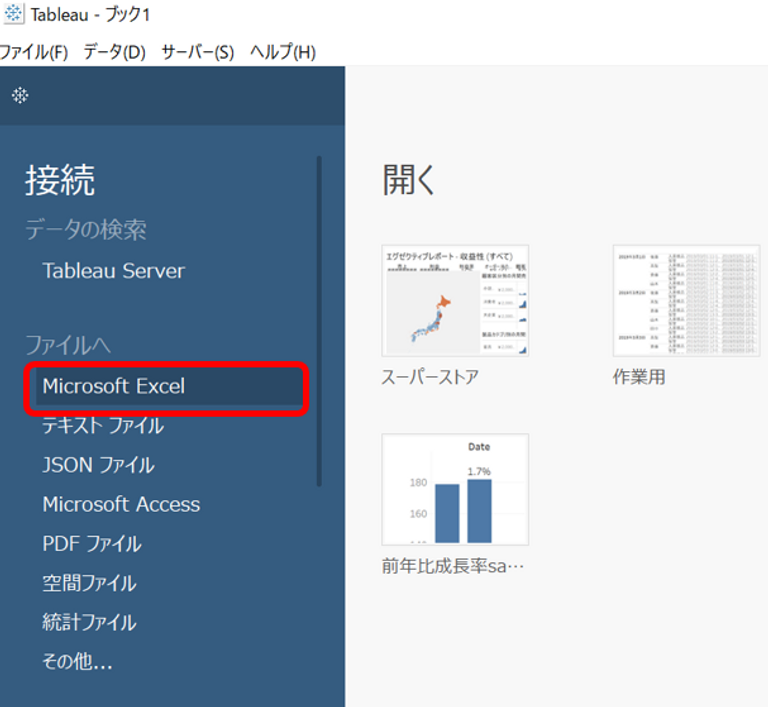The height and width of the screenshot is (707, 768).
Task: Open the サーバー(S) menu
Action: click(x=198, y=52)
